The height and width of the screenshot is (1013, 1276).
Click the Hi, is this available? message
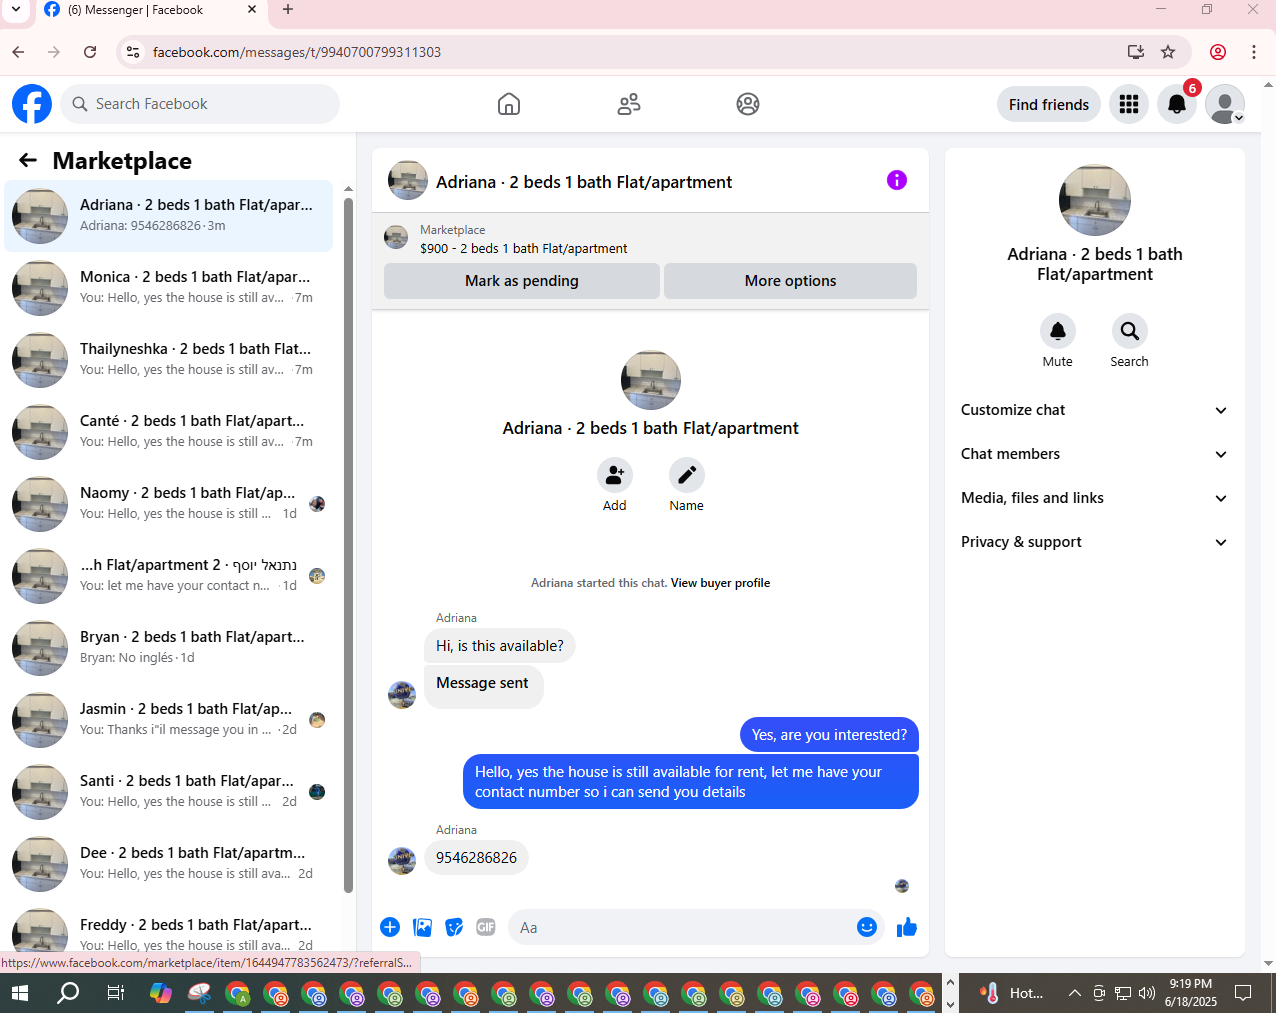(500, 646)
